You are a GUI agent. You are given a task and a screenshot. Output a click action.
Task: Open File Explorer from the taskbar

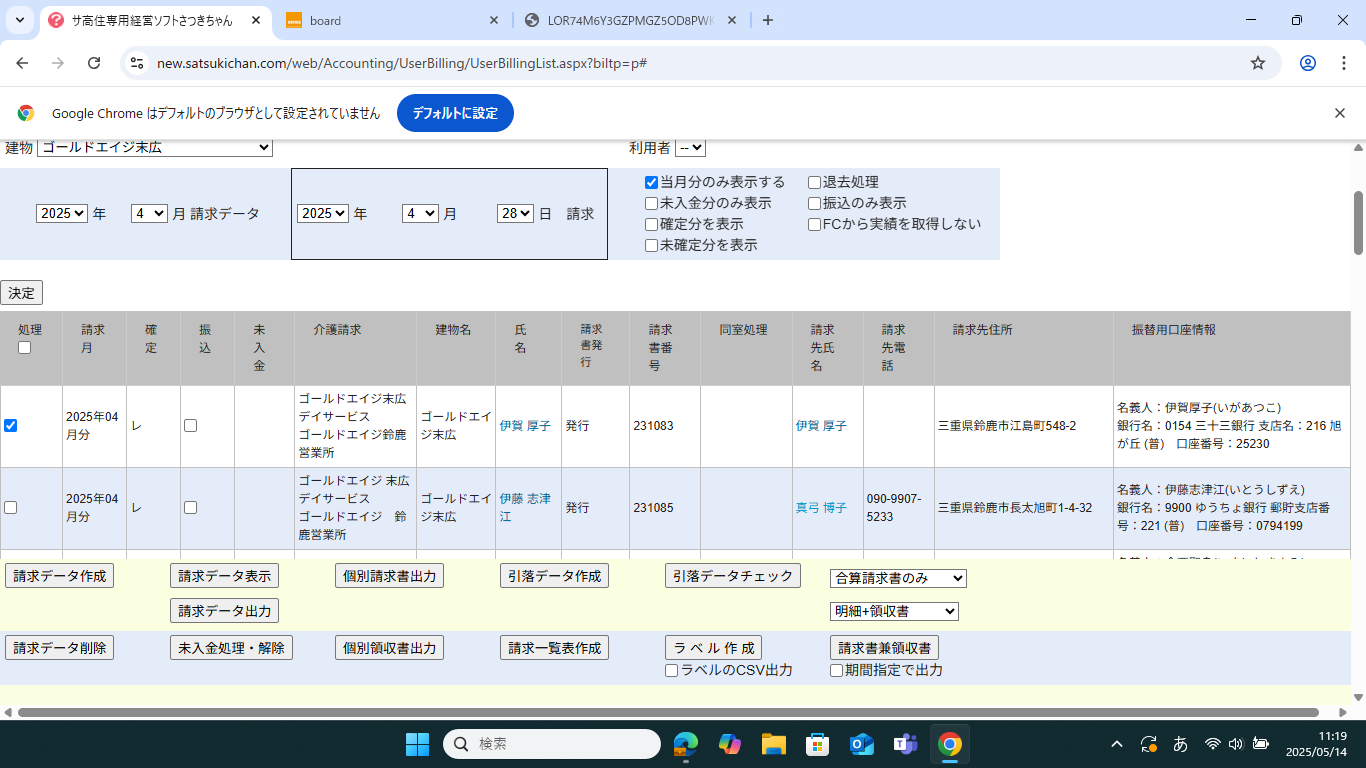click(x=773, y=744)
